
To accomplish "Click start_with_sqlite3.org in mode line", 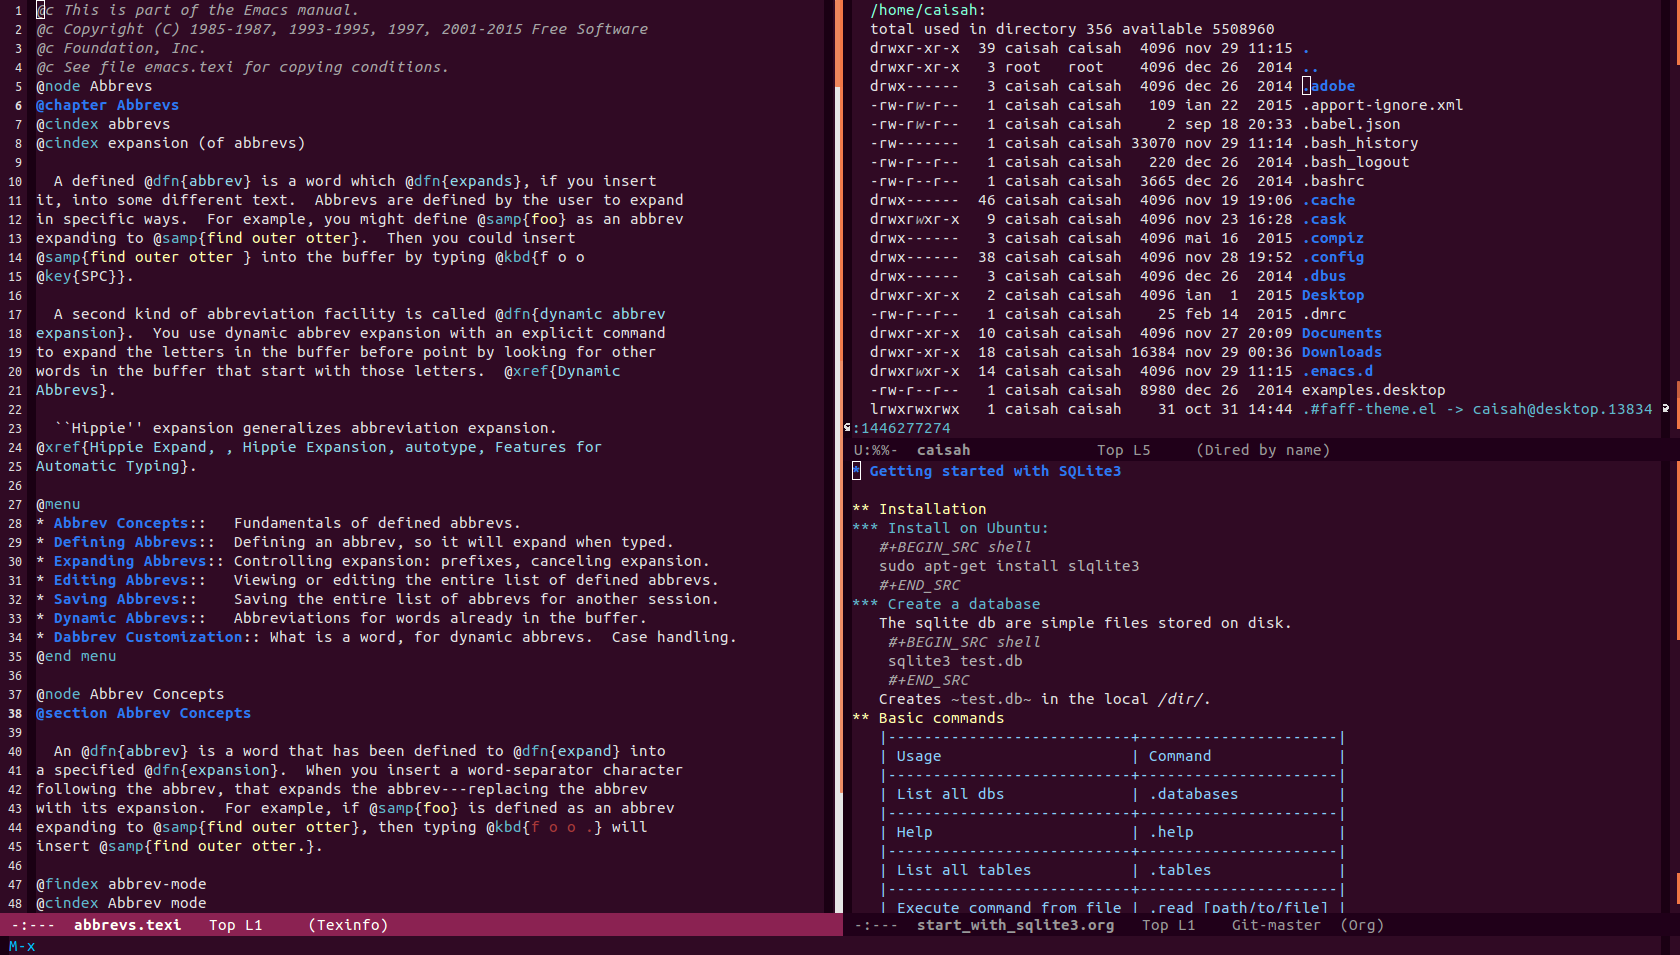I will pyautogui.click(x=1015, y=925).
